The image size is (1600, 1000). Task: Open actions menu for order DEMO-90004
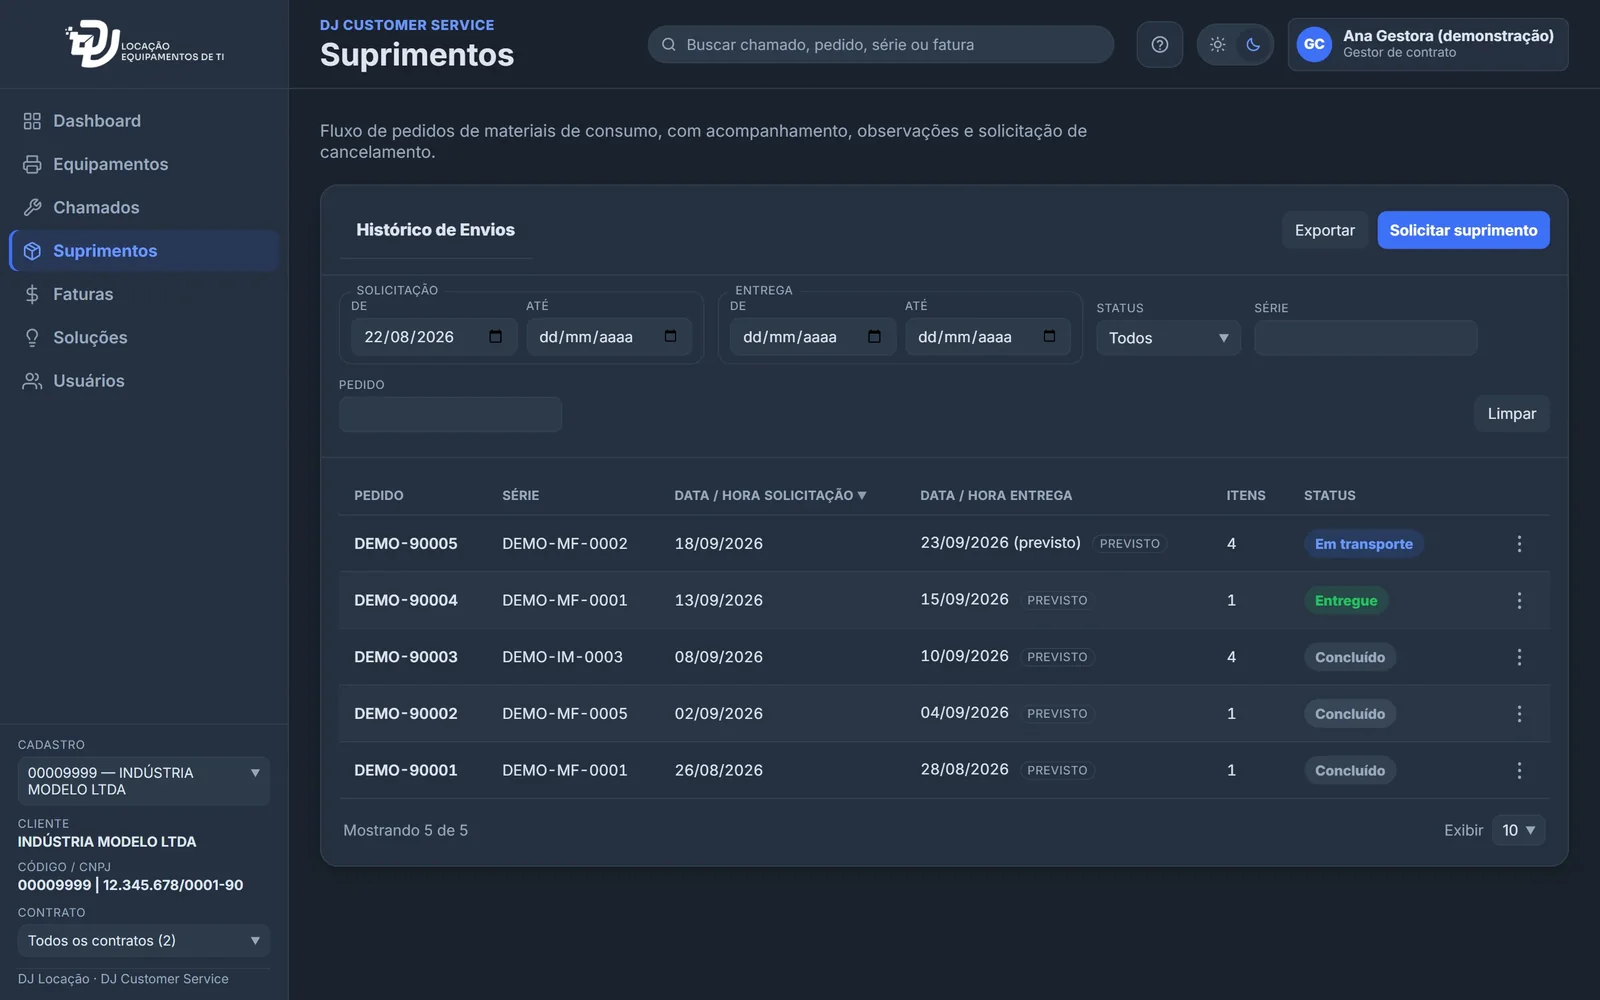point(1519,600)
